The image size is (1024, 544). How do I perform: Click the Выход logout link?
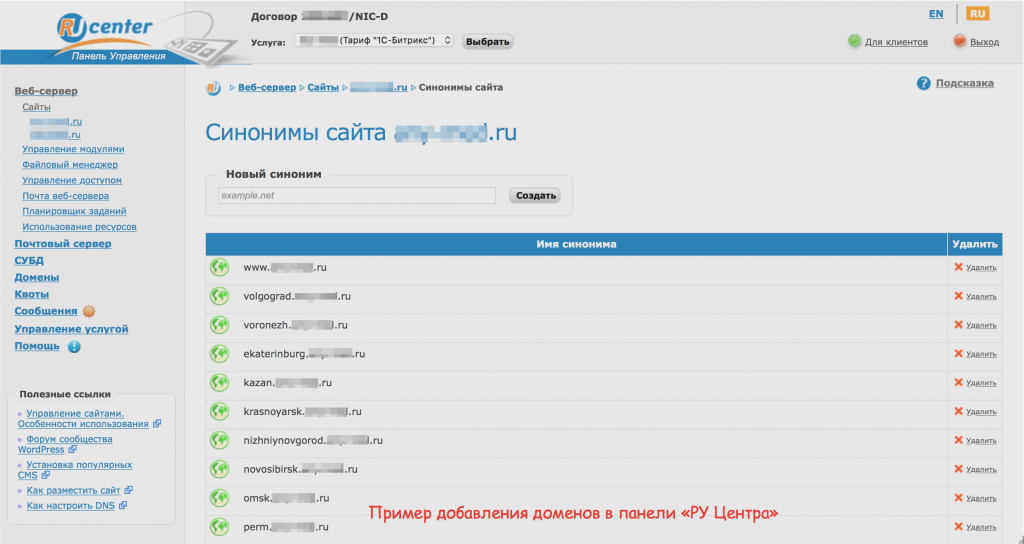[984, 42]
